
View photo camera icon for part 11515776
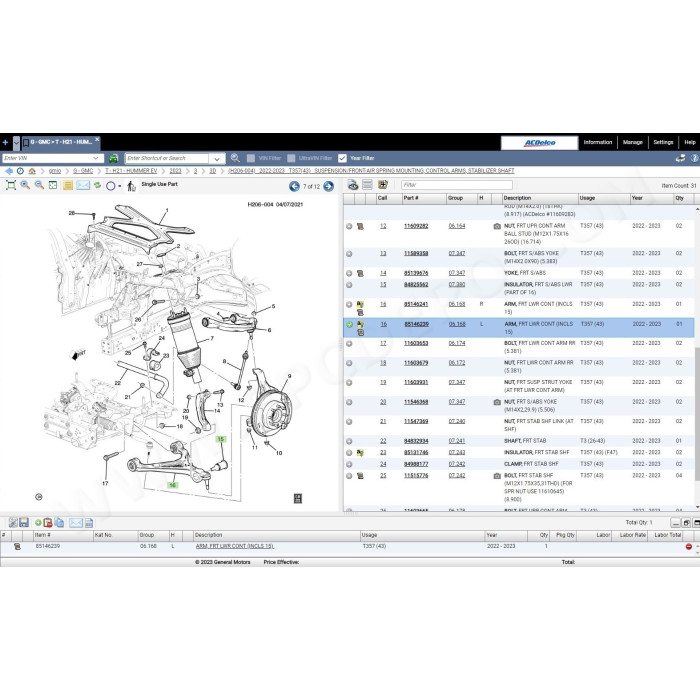pos(497,476)
